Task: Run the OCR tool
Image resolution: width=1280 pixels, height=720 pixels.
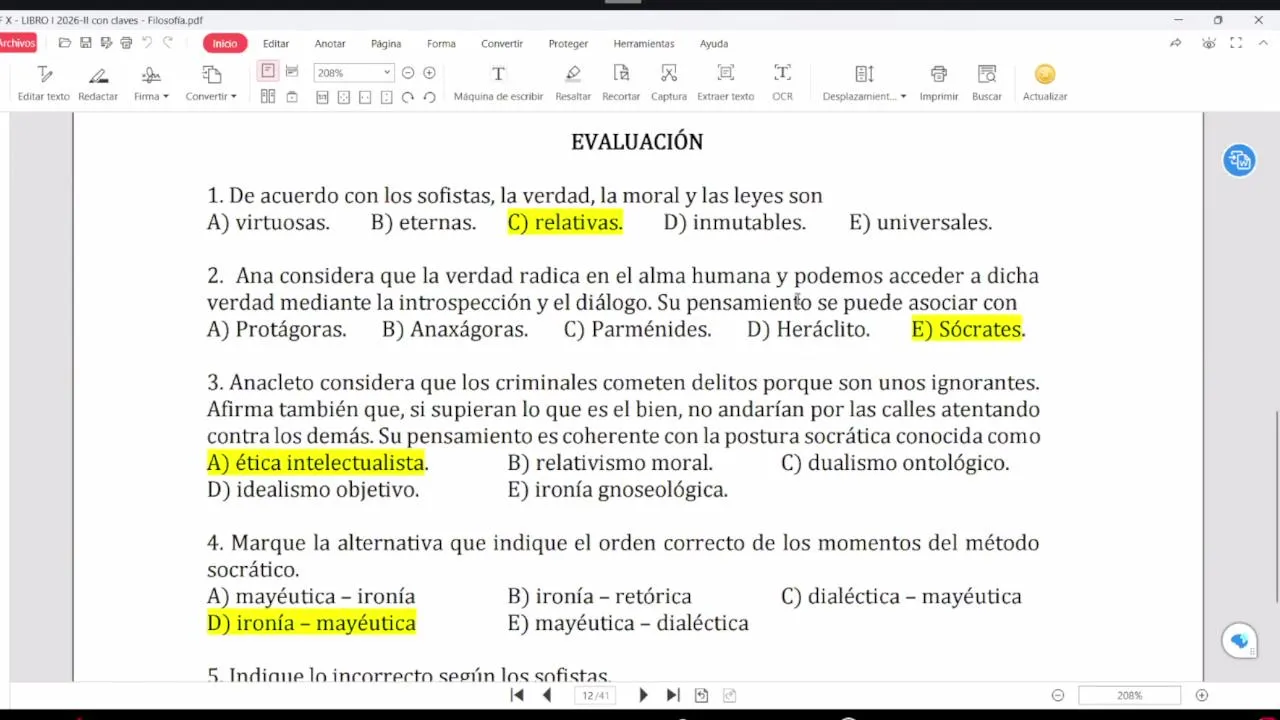Action: 782,83
